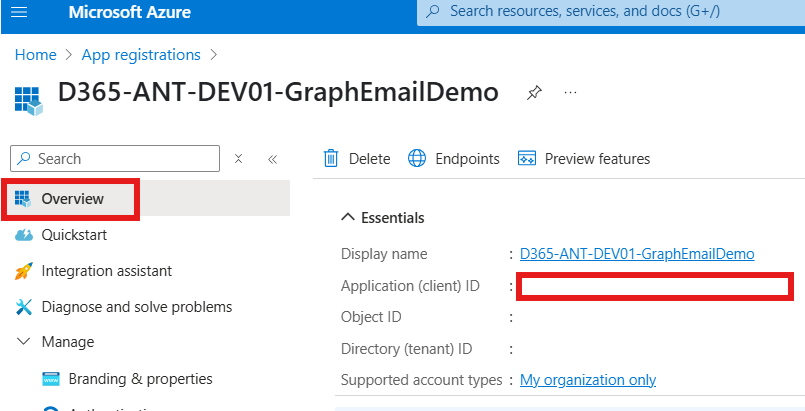
Task: Collapse the Essentials section
Action: (x=348, y=218)
